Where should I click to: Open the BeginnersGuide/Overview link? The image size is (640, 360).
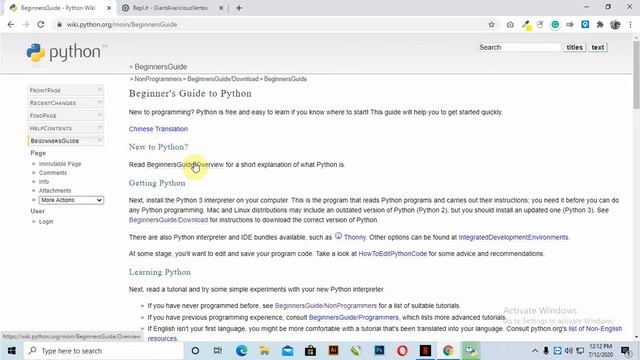185,164
